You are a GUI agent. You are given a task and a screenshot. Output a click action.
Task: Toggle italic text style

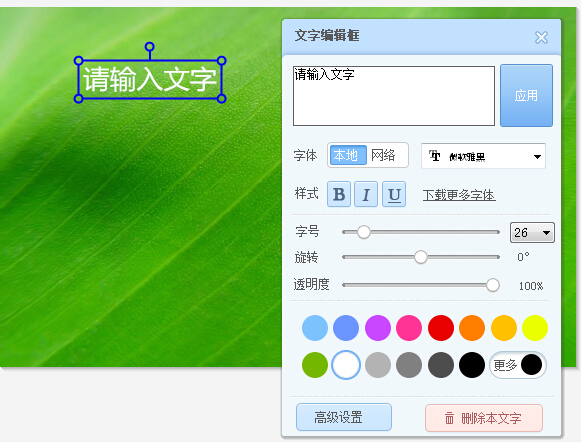pyautogui.click(x=366, y=194)
